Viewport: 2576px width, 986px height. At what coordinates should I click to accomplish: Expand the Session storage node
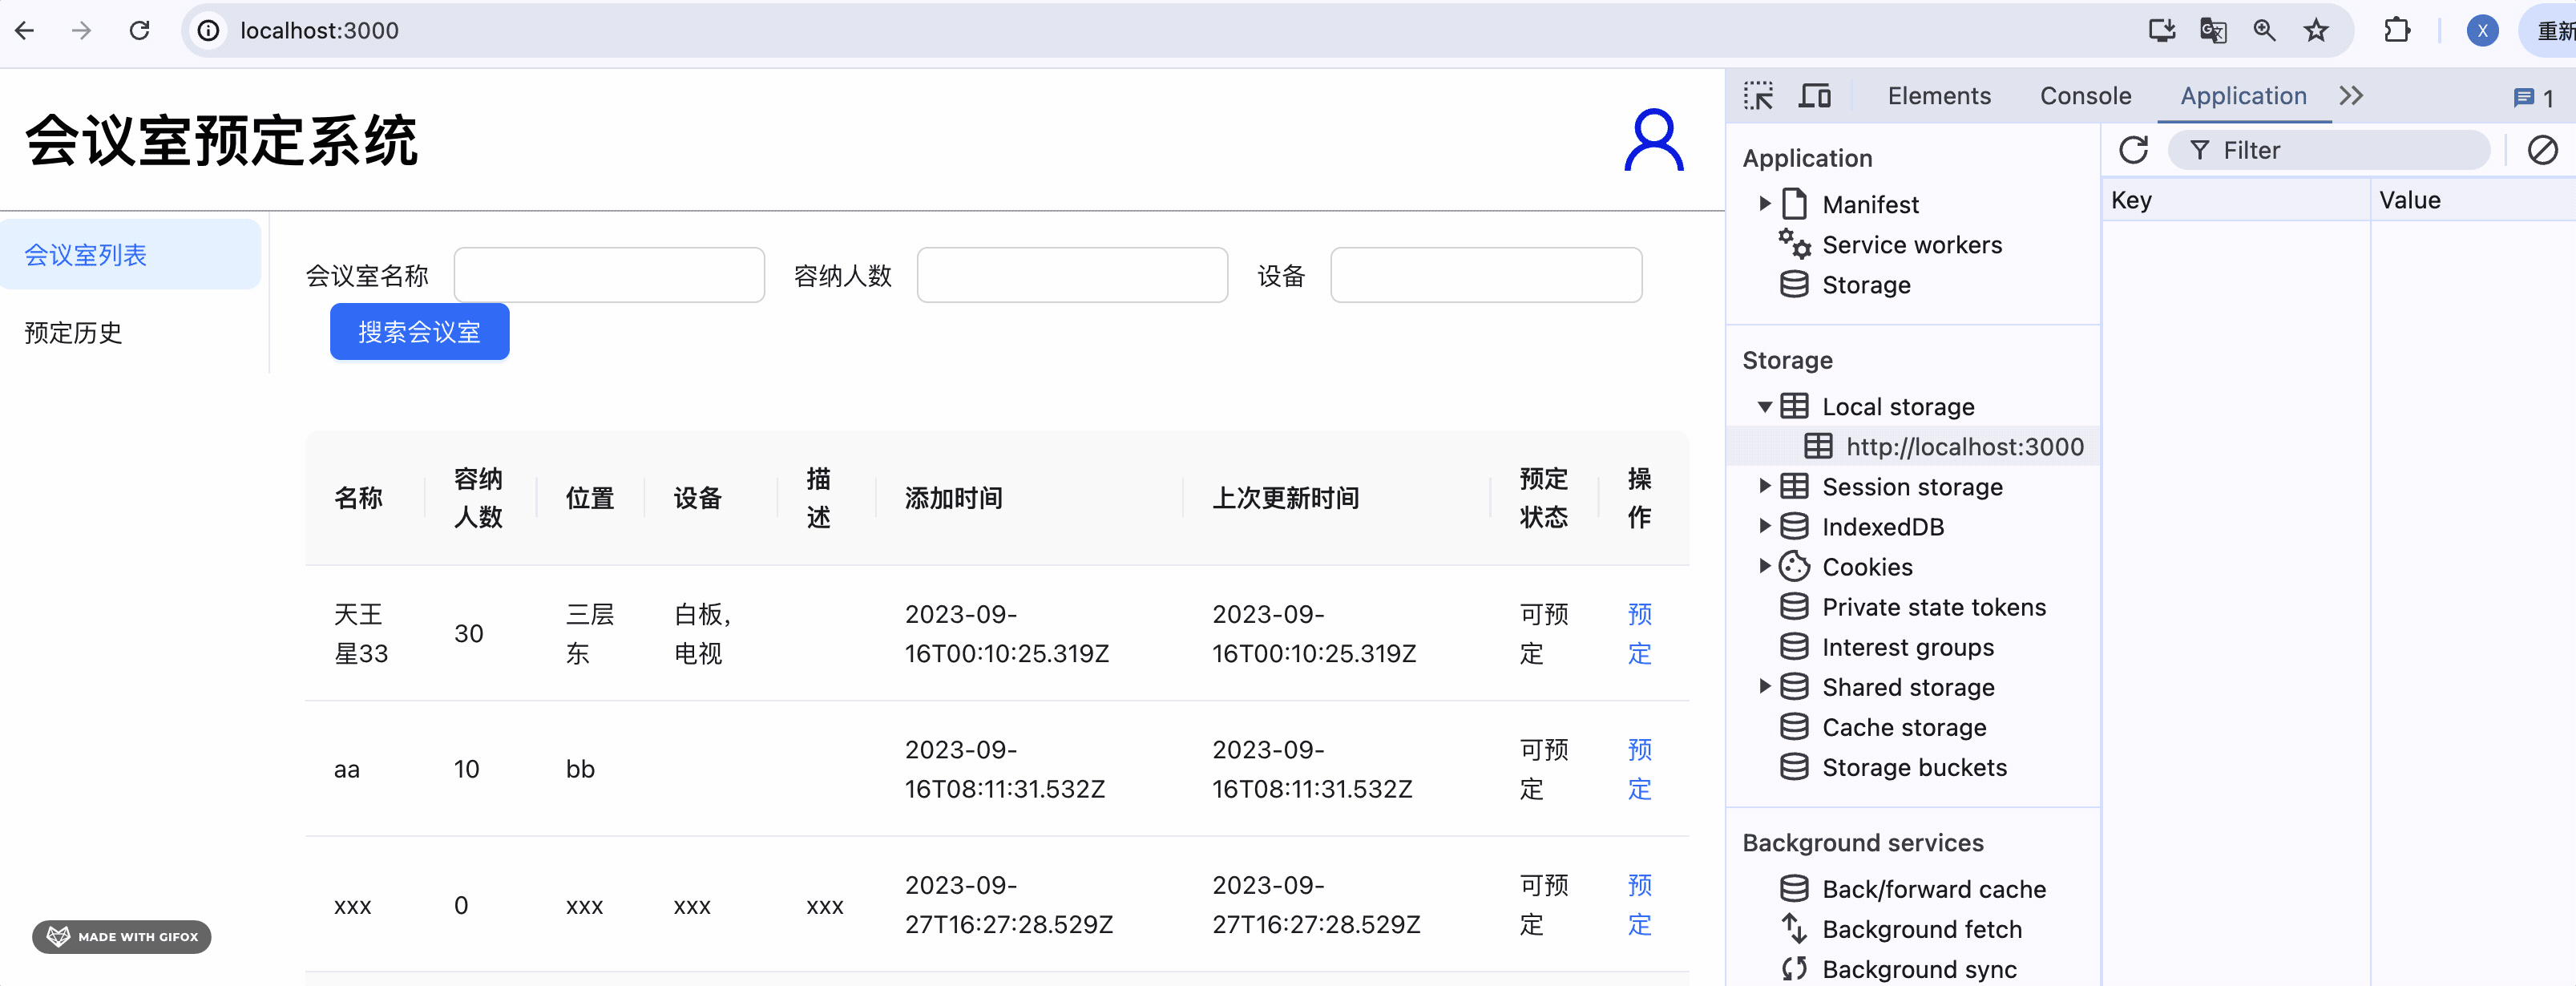click(x=1765, y=487)
